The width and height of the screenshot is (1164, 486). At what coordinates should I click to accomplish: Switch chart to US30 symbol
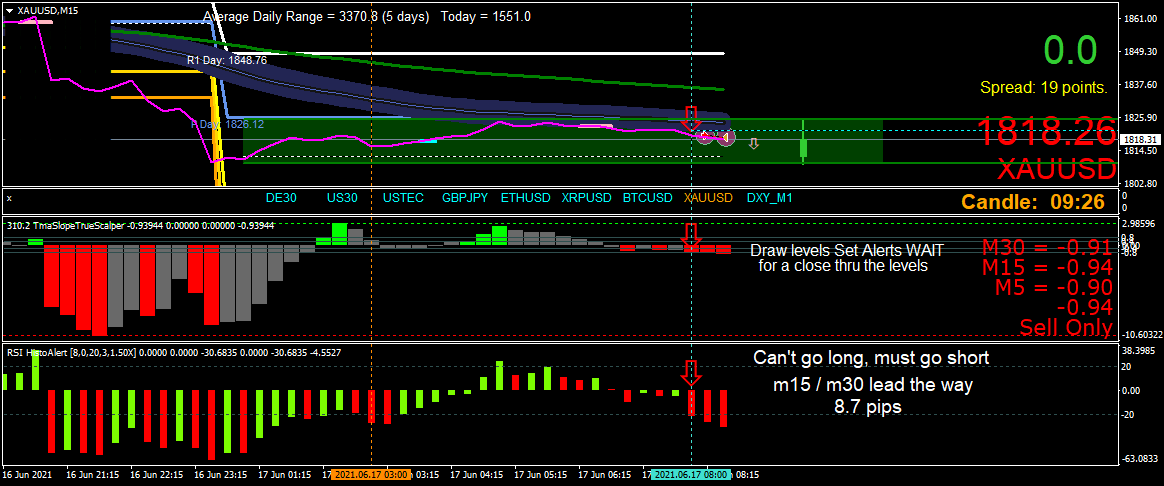pyautogui.click(x=342, y=198)
